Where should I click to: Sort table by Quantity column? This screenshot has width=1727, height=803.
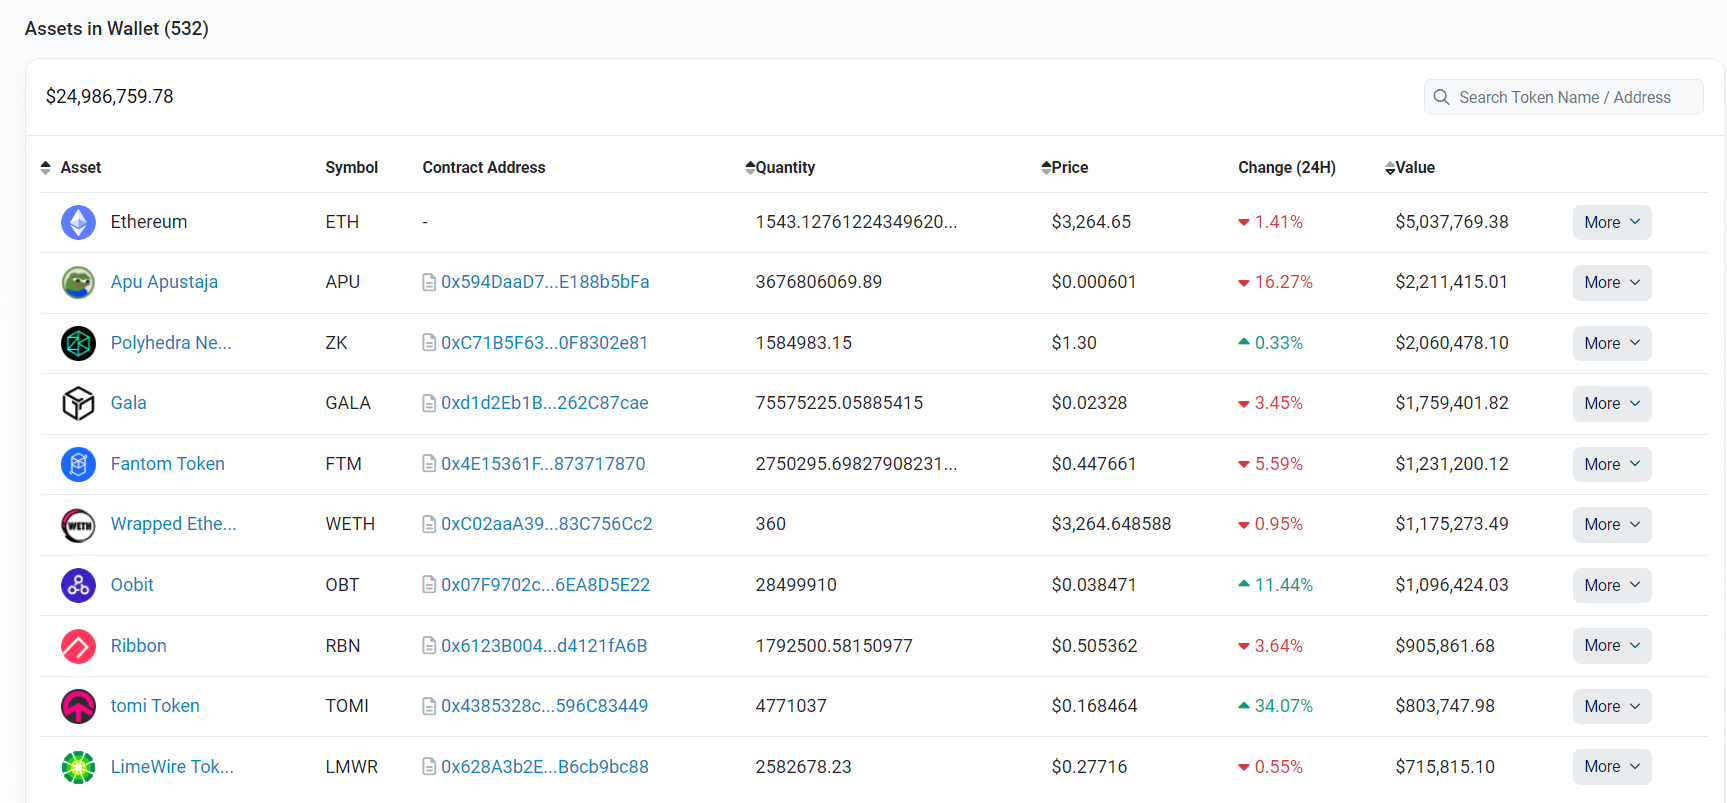(x=780, y=167)
